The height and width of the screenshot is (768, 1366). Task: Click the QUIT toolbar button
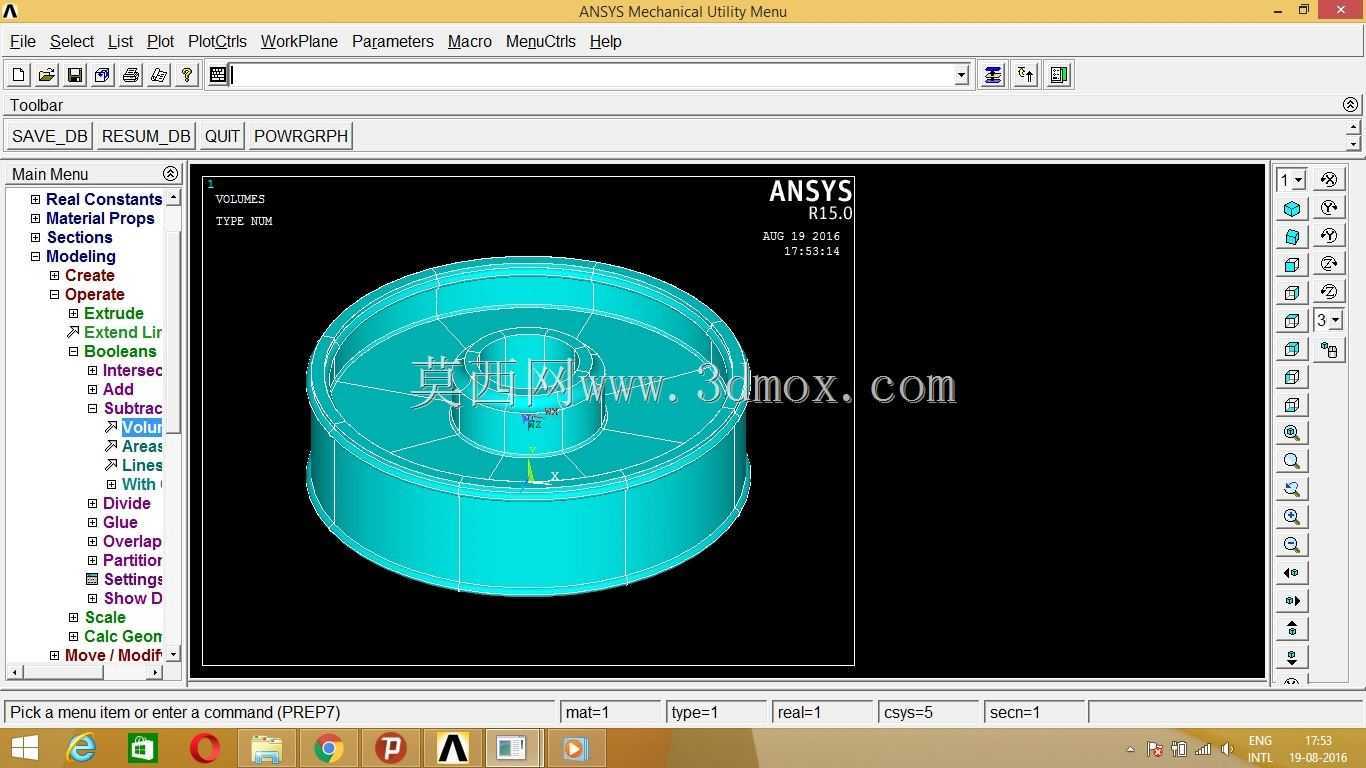pos(222,136)
